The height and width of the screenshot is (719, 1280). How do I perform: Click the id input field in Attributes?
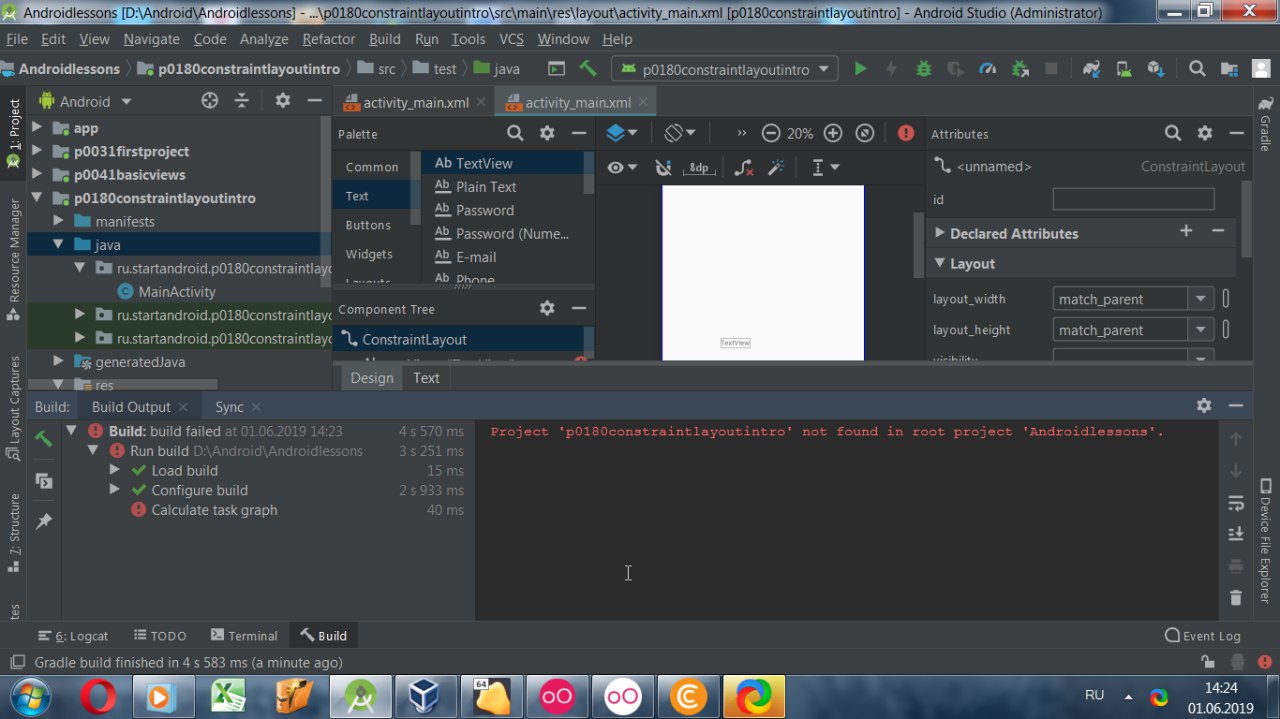coord(1133,199)
